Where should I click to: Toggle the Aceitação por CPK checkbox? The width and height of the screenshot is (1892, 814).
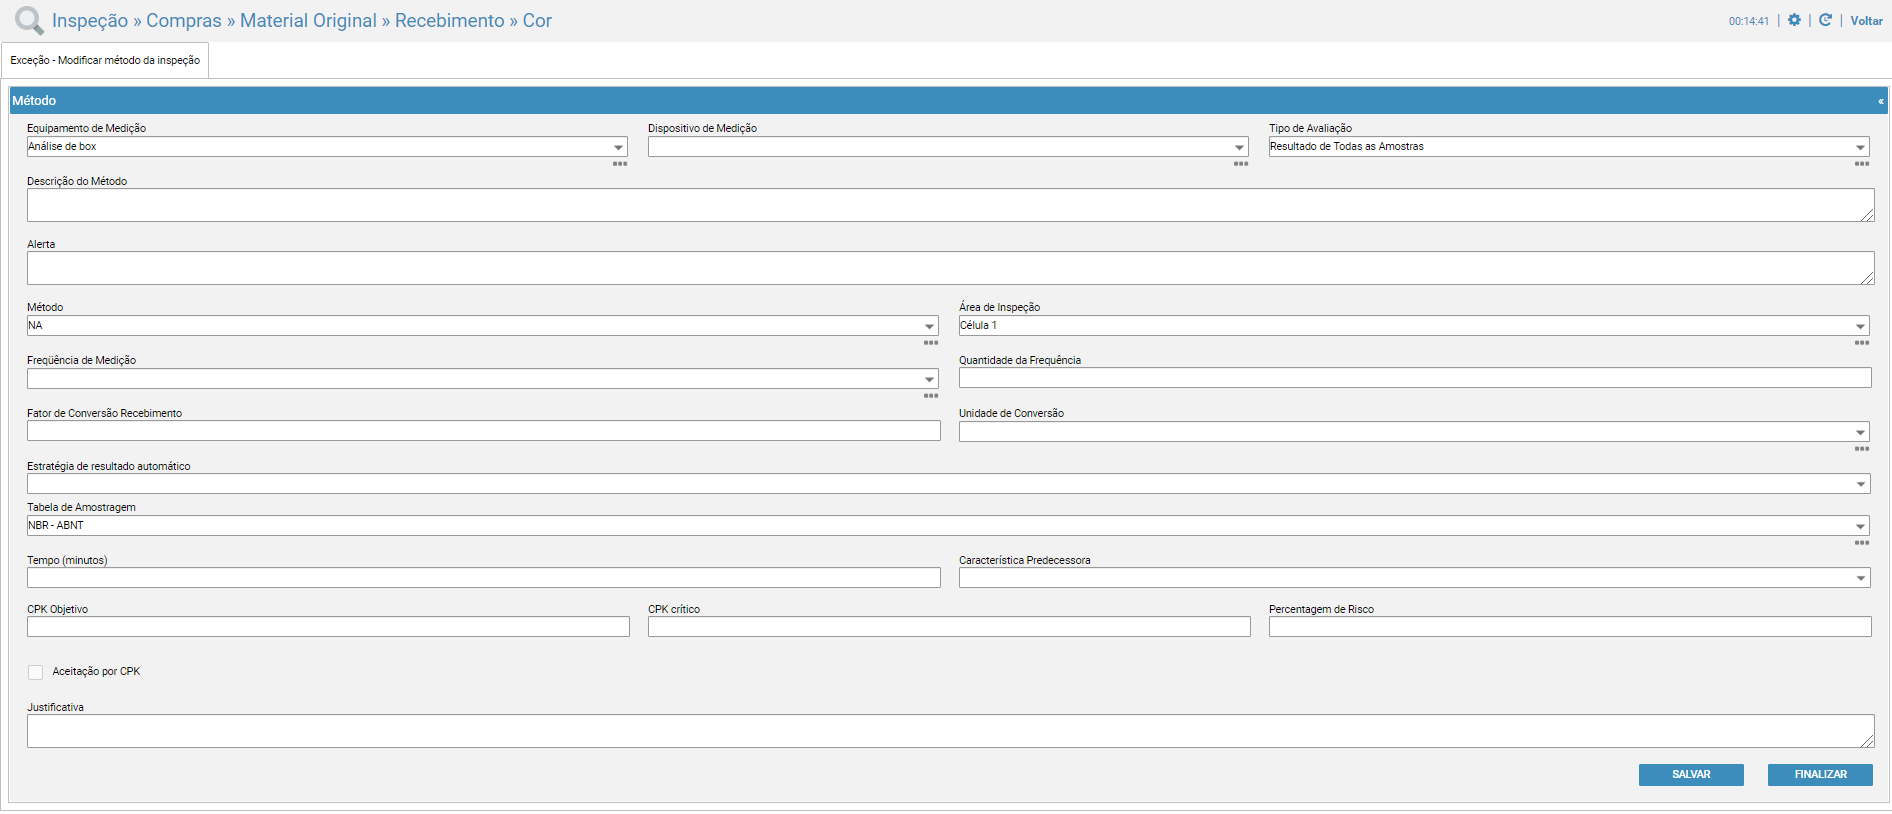tap(36, 672)
